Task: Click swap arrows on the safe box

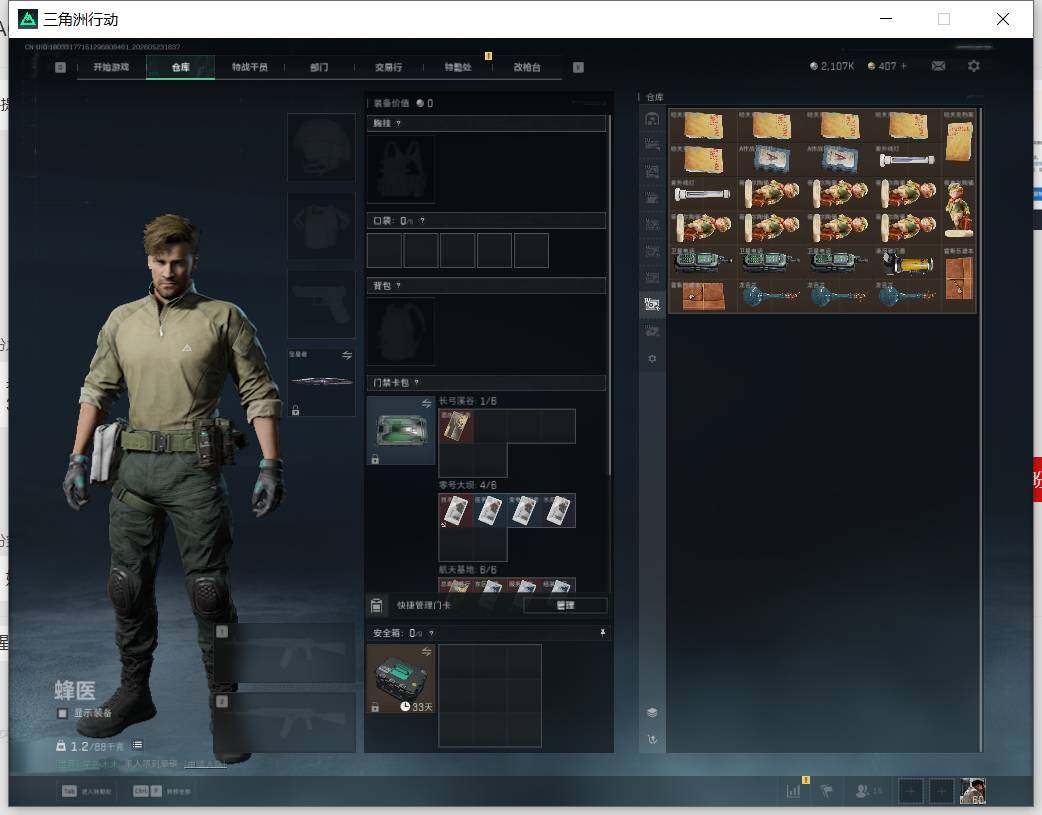Action: 427,651
